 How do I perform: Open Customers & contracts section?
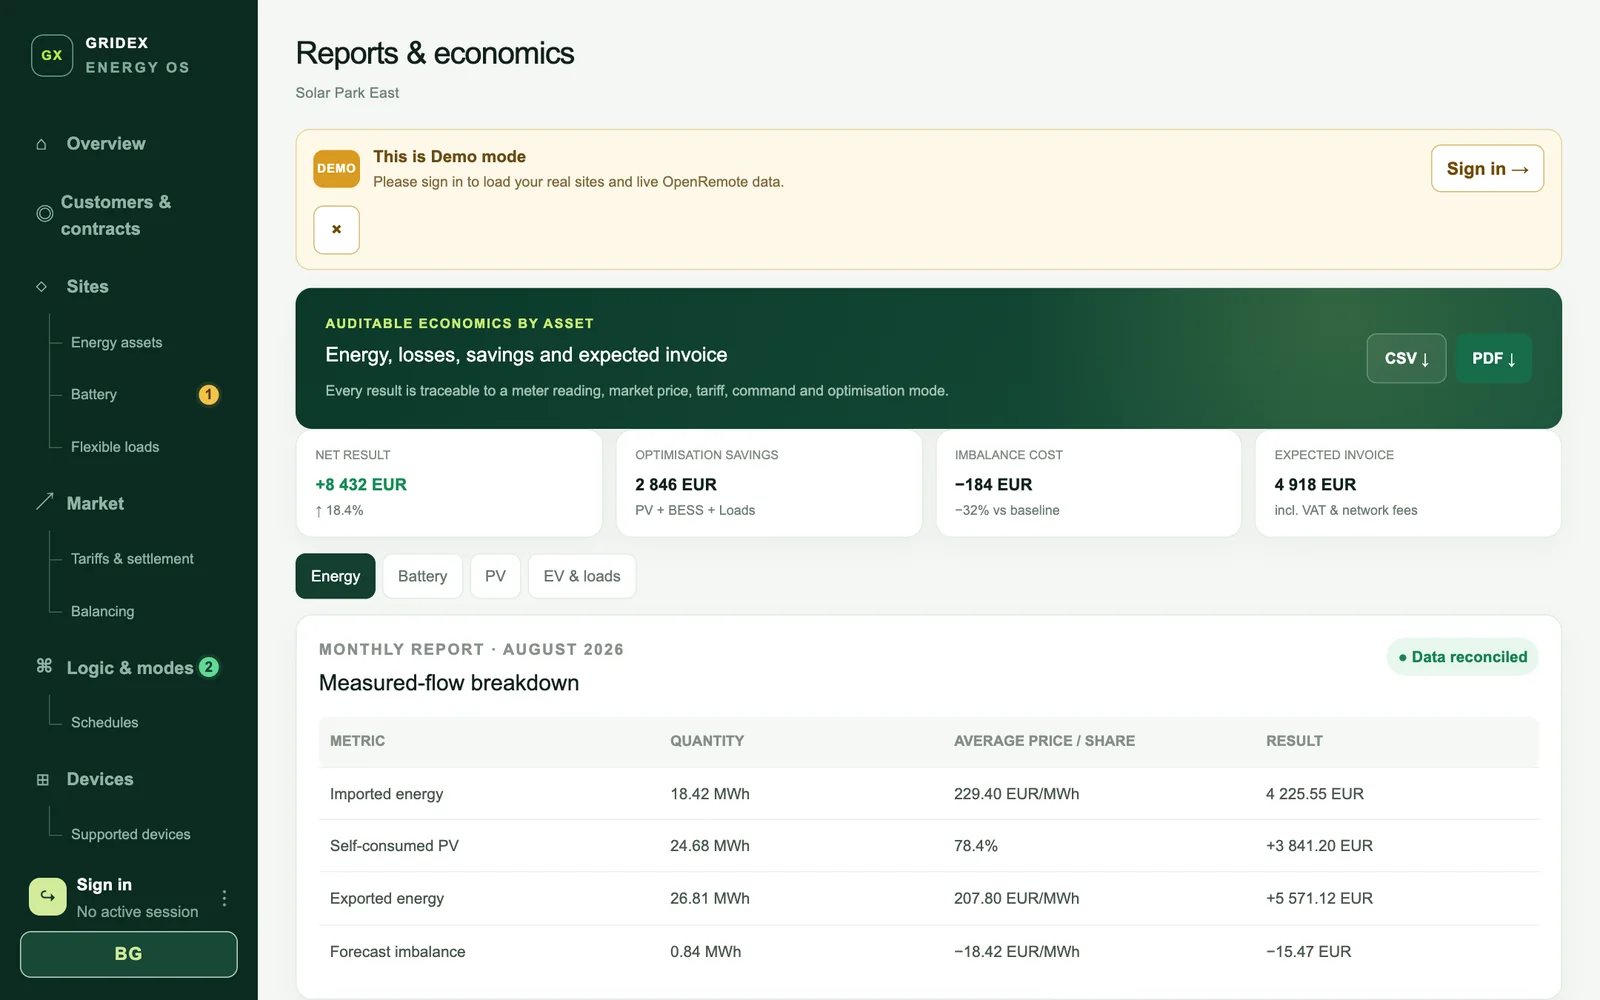click(116, 215)
